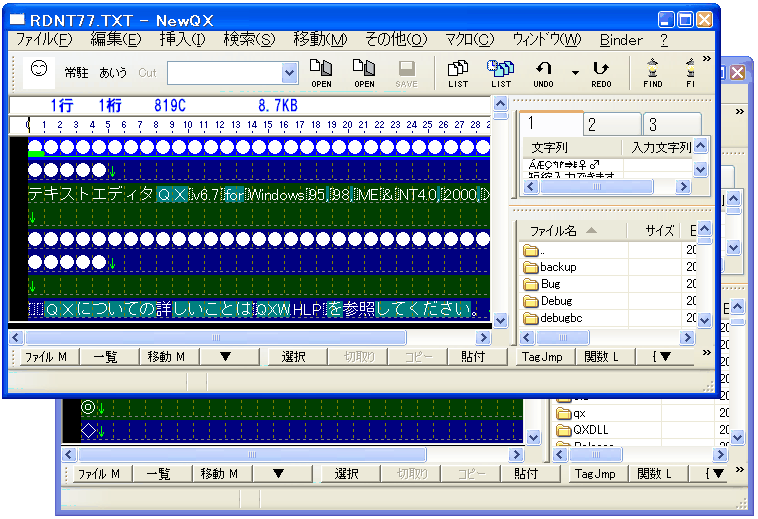
Task: Click editor vertical scrollbar up arrow
Action: (x=500, y=103)
